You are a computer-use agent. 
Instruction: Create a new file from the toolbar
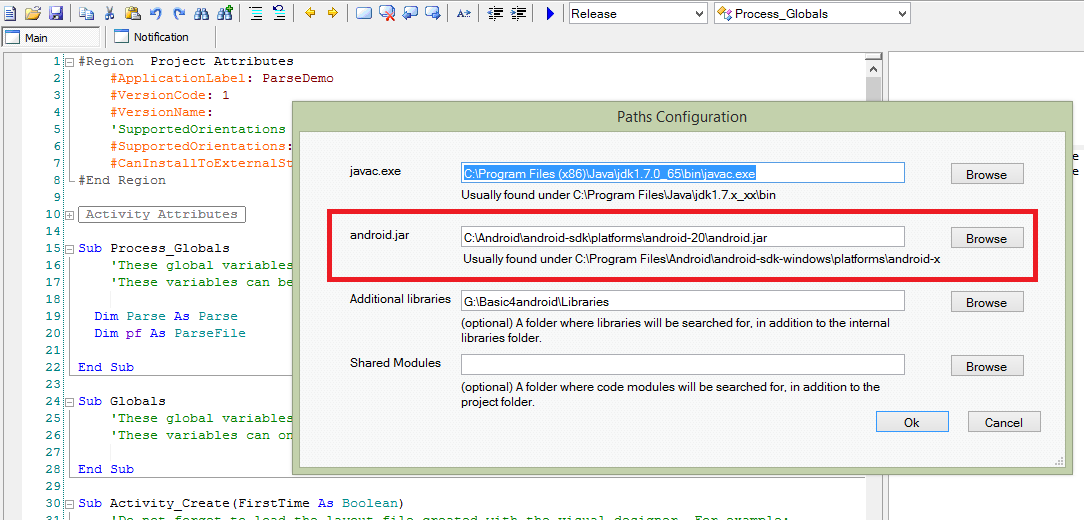(10, 13)
